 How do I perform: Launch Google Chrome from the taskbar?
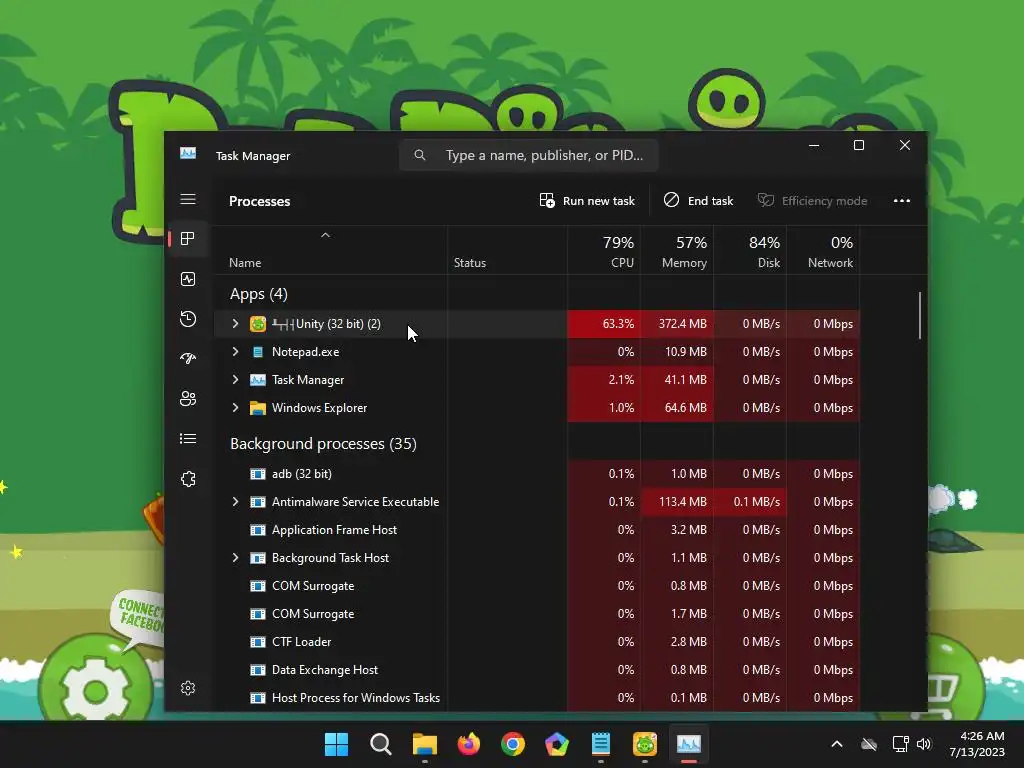(513, 744)
